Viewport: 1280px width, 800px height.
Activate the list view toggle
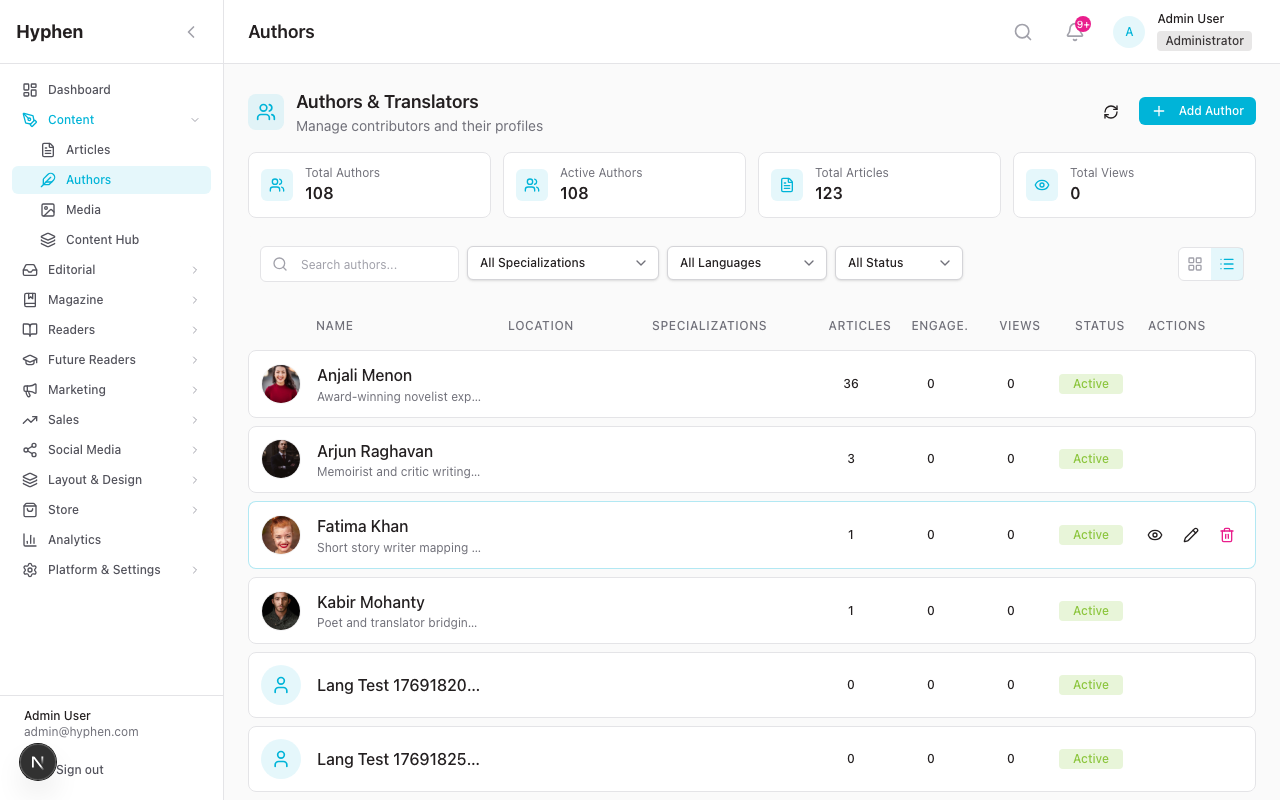click(1227, 264)
